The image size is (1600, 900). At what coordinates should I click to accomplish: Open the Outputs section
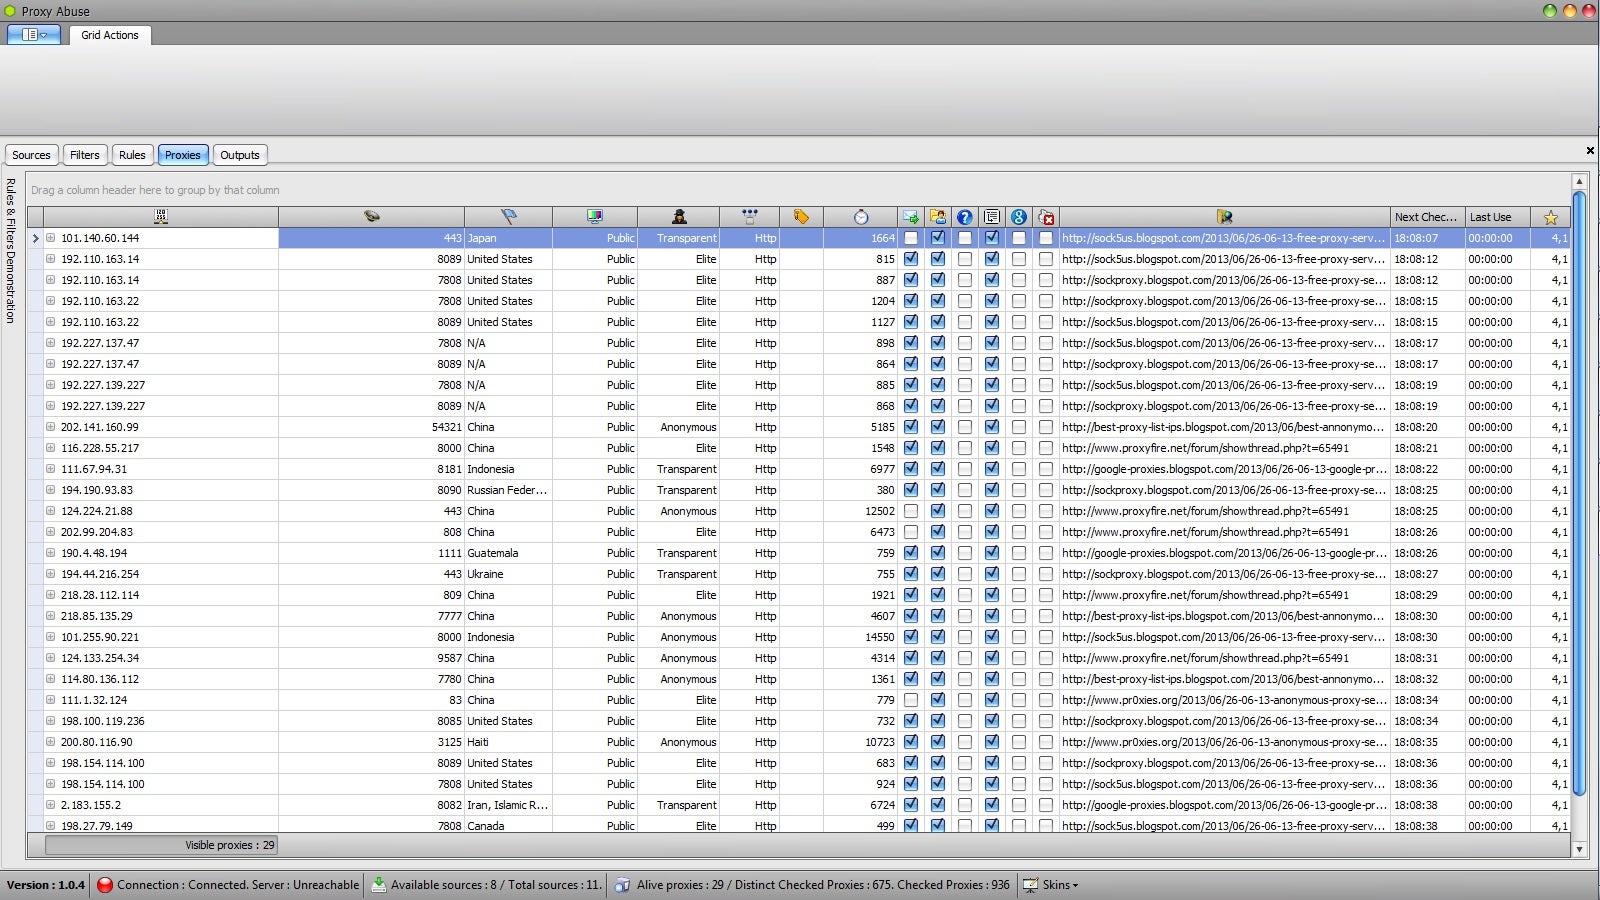click(239, 155)
